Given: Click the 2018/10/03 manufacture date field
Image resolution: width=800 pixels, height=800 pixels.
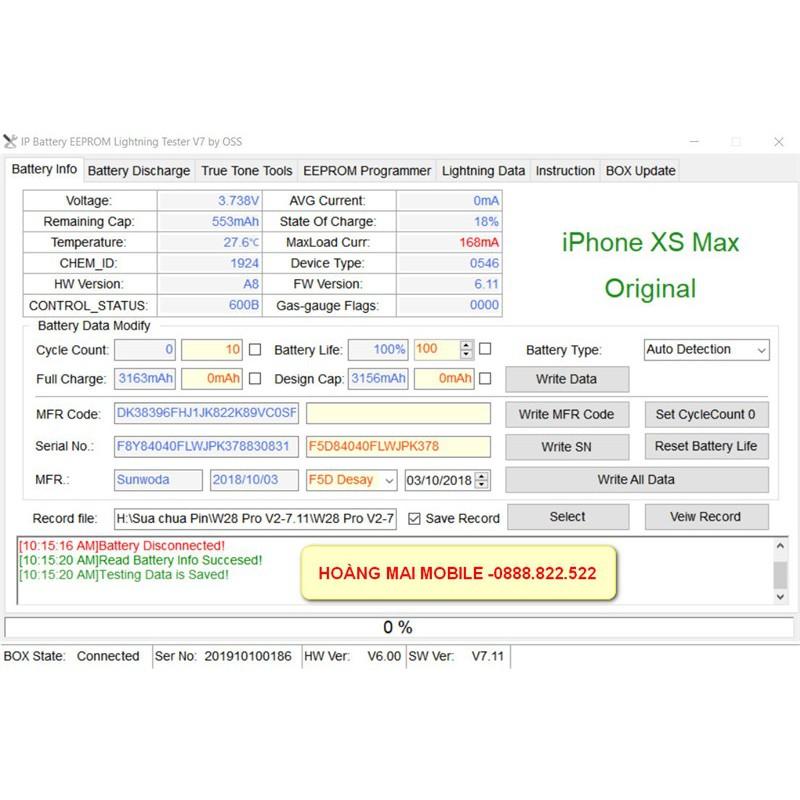Looking at the screenshot, I should (254, 480).
